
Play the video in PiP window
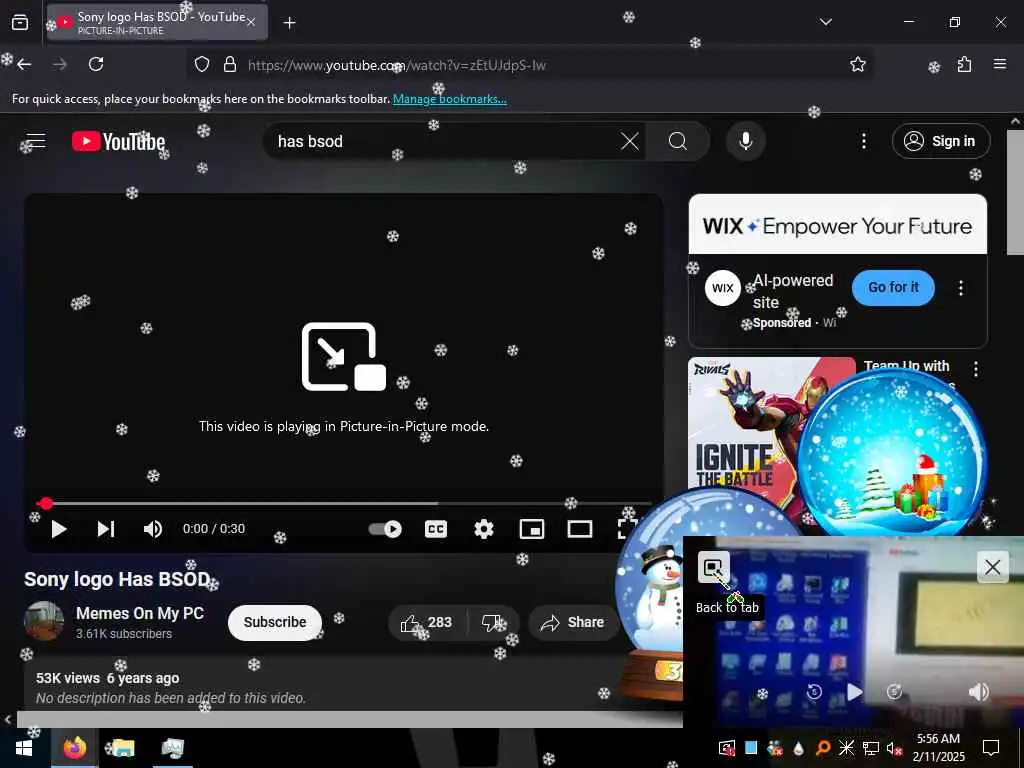pos(854,692)
